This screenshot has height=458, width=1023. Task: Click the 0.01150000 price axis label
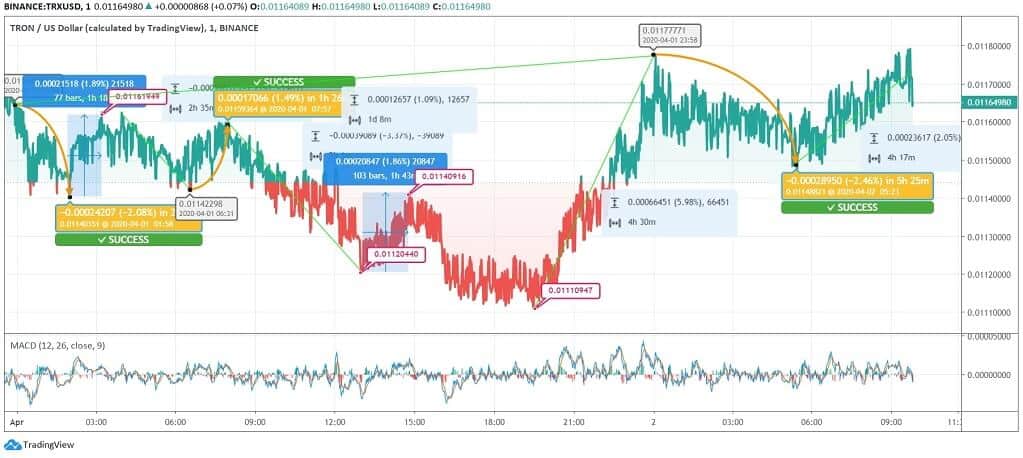point(990,160)
